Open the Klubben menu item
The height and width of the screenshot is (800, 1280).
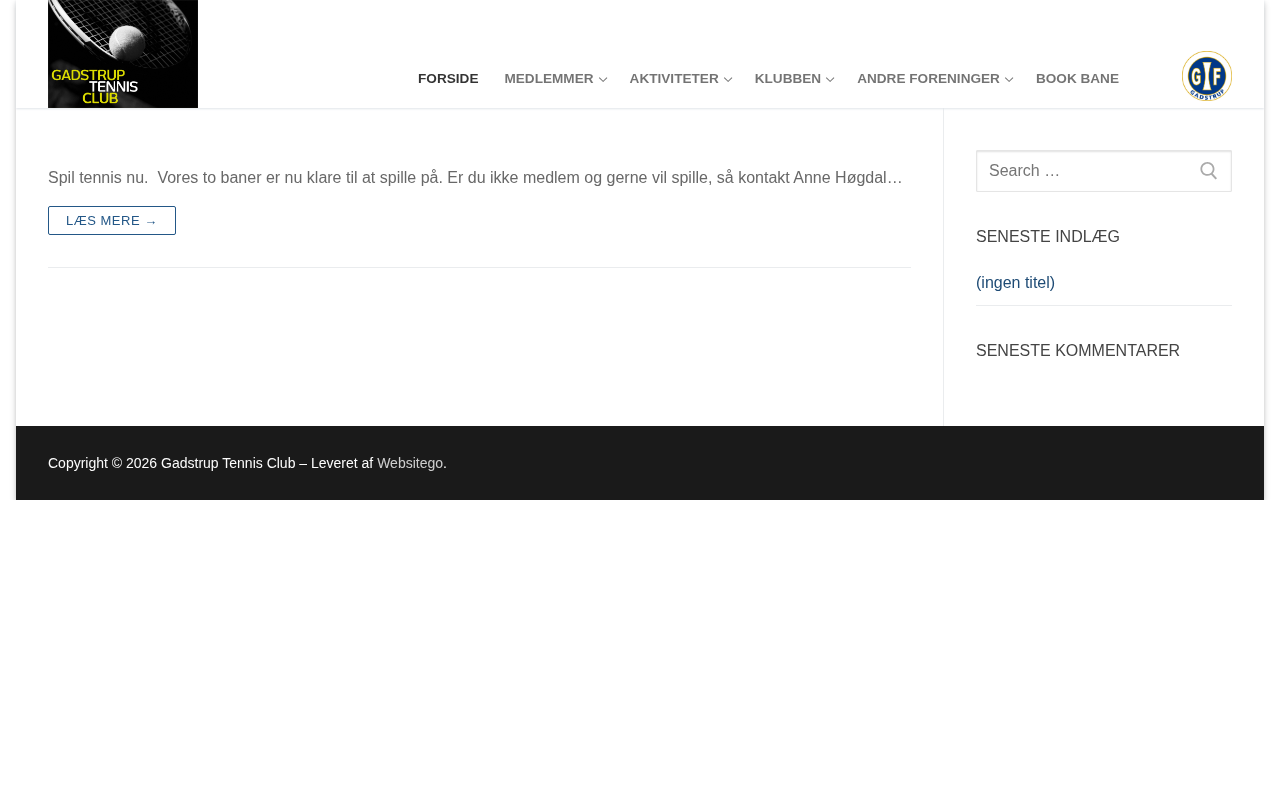click(788, 79)
